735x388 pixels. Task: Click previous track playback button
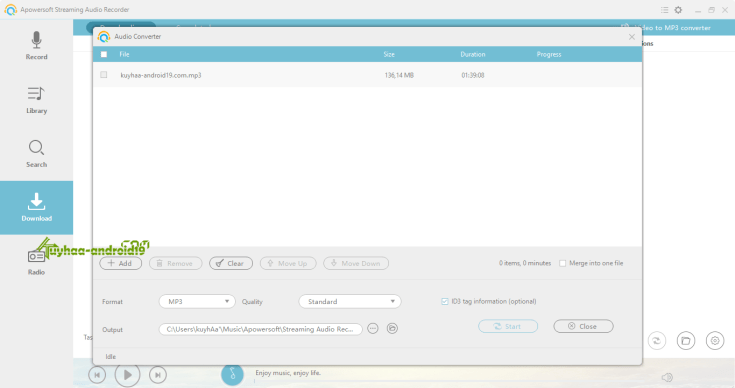pos(97,375)
